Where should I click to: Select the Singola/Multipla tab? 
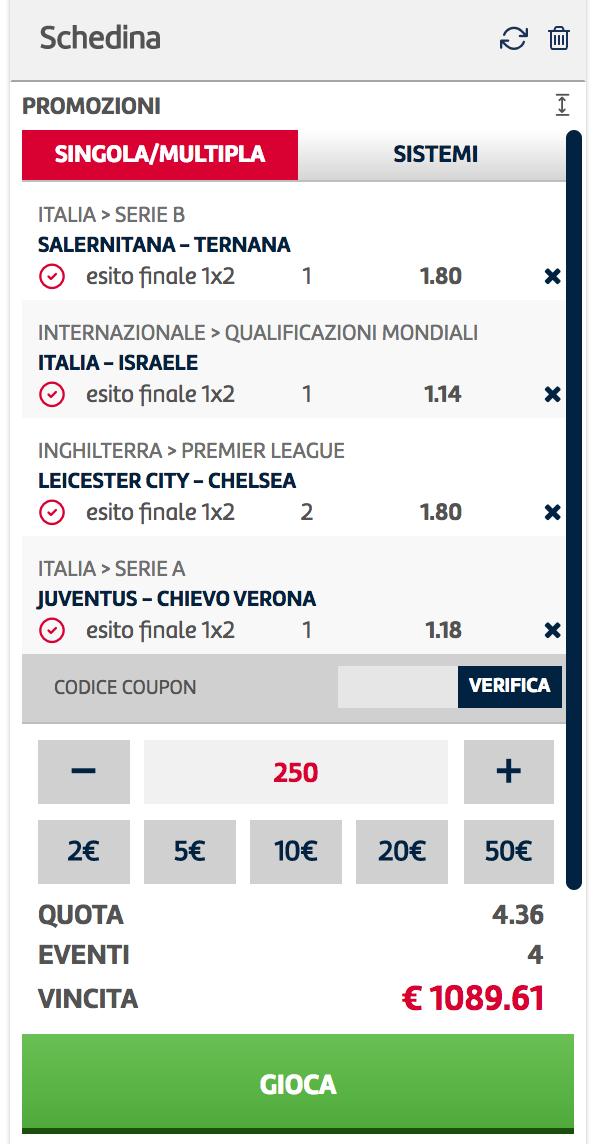(160, 155)
